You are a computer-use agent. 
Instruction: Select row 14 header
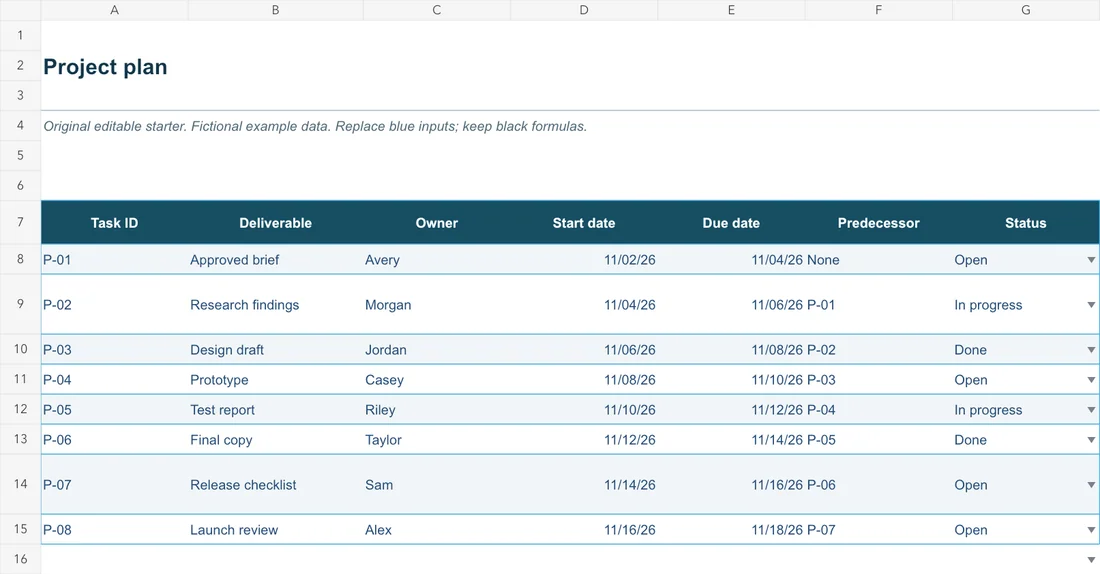click(20, 484)
